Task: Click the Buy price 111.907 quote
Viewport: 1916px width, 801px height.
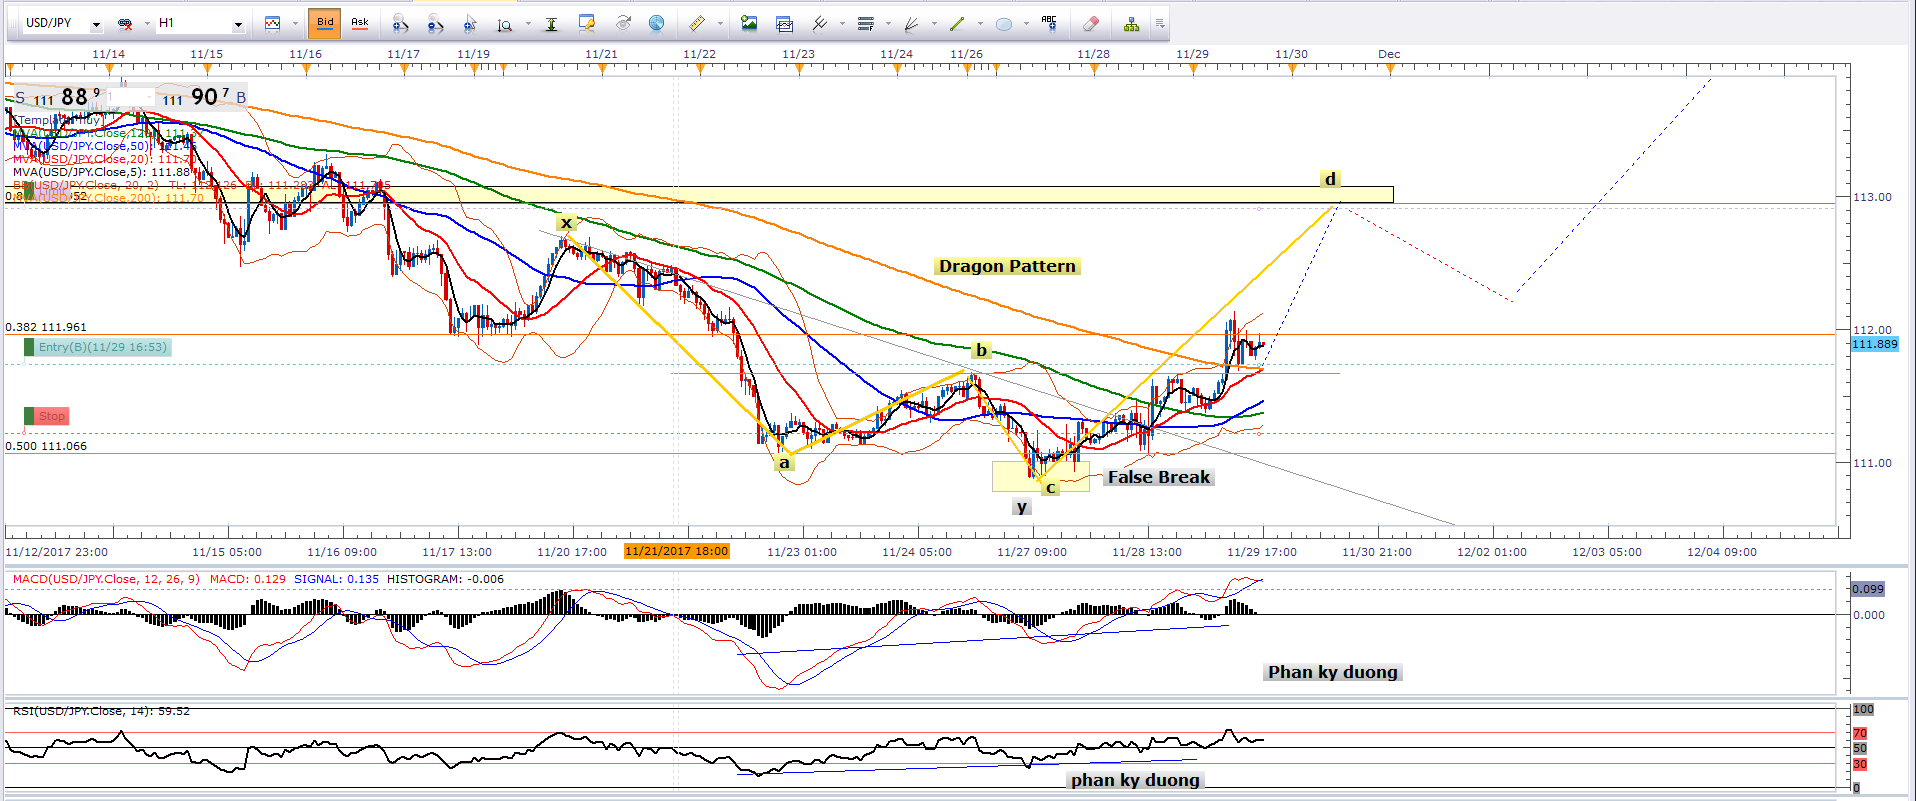Action: click(200, 97)
